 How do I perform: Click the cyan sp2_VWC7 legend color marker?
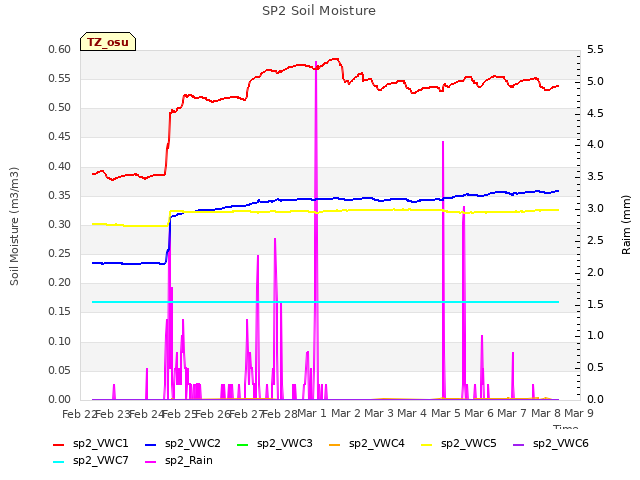[59, 462]
